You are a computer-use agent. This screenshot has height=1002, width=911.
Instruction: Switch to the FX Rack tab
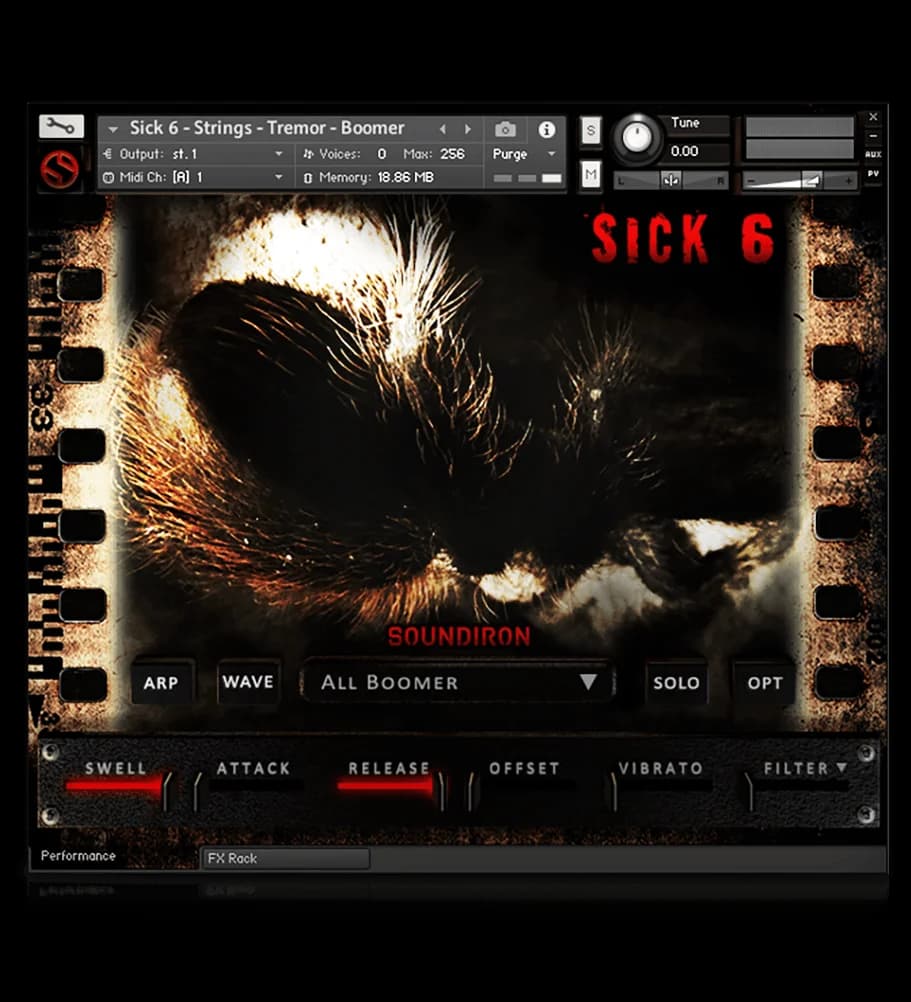[x=285, y=858]
